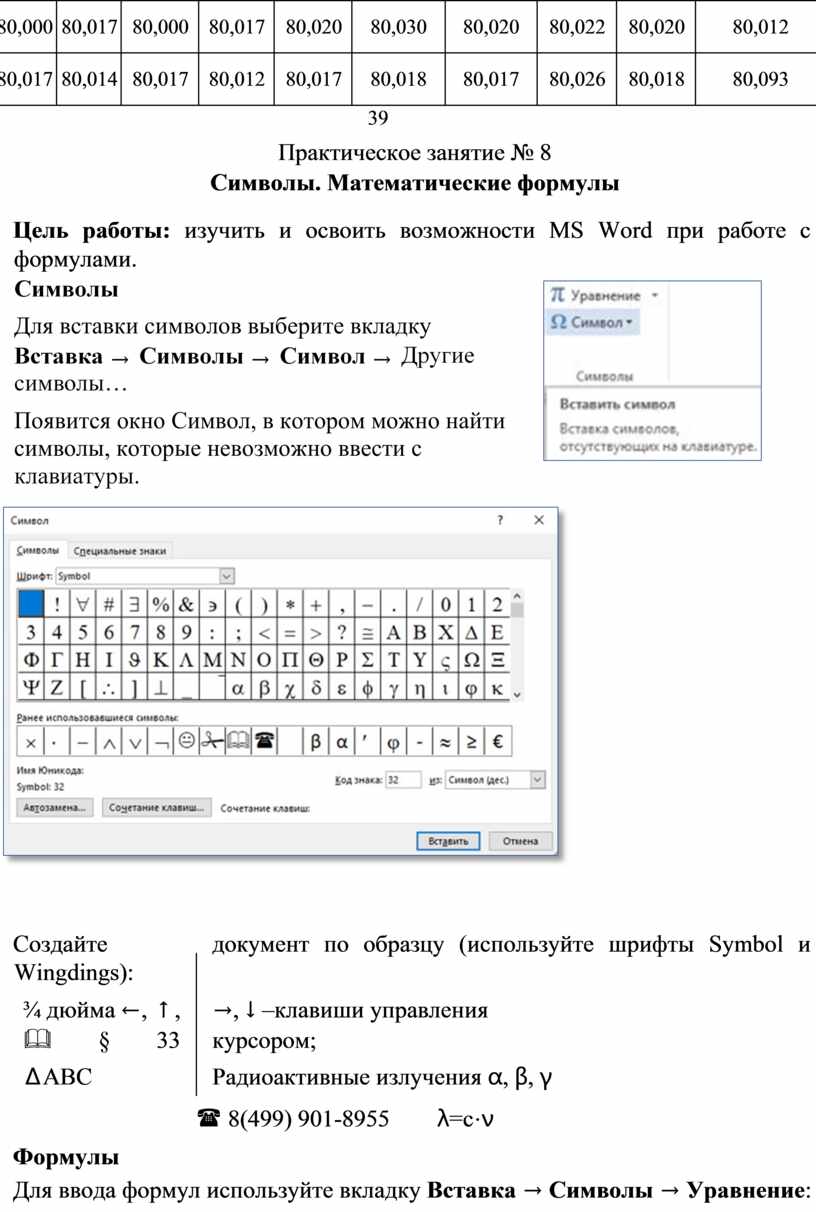
Task: Select capital Φ in the character grid
Action: point(32,660)
